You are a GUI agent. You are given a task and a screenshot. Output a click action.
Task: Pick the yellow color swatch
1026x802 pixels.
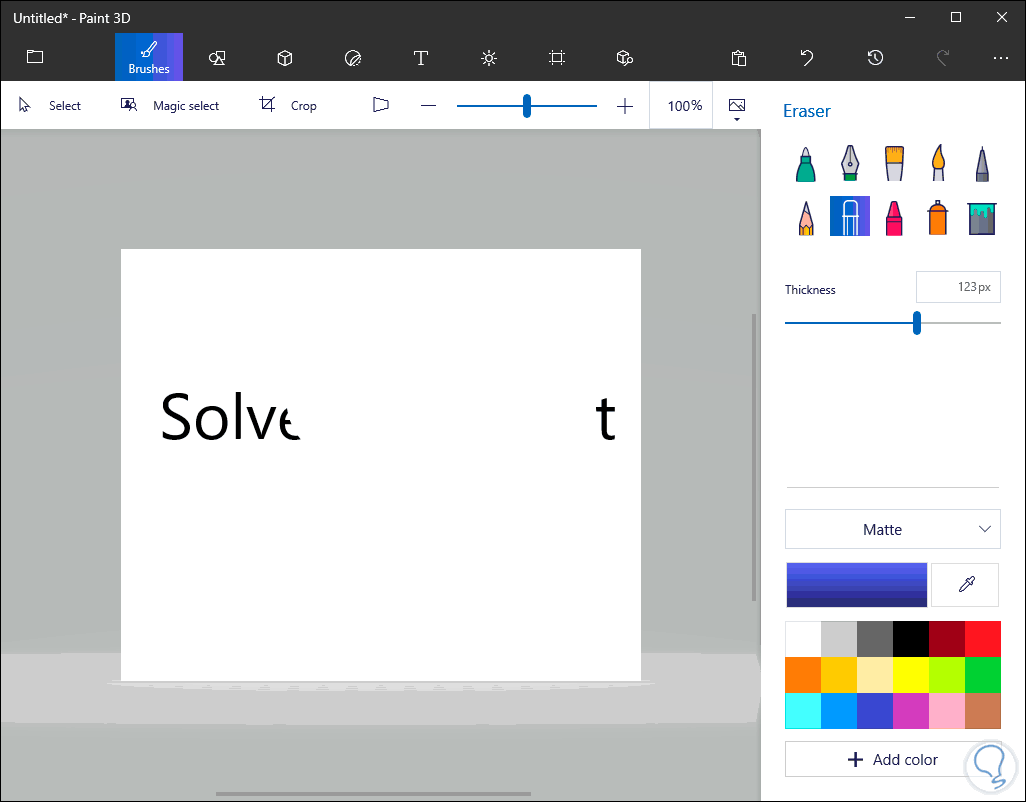910,675
